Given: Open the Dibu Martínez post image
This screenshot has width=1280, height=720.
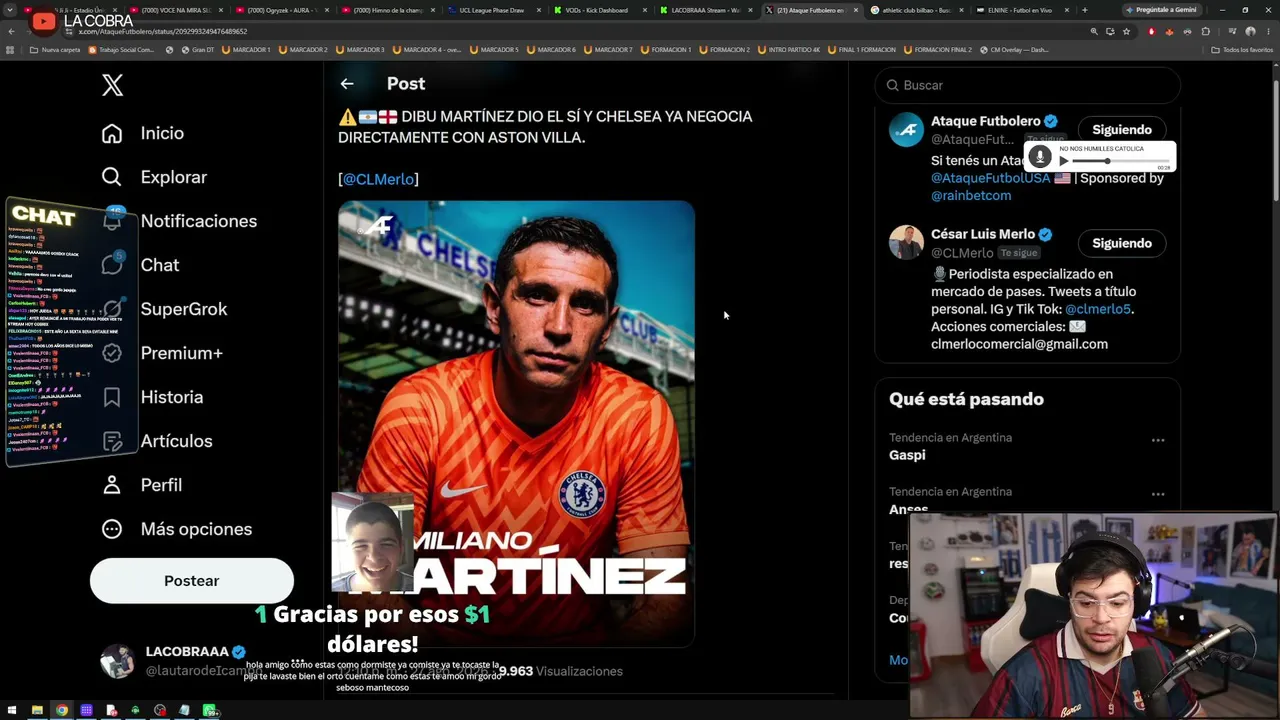Looking at the screenshot, I should [x=516, y=424].
